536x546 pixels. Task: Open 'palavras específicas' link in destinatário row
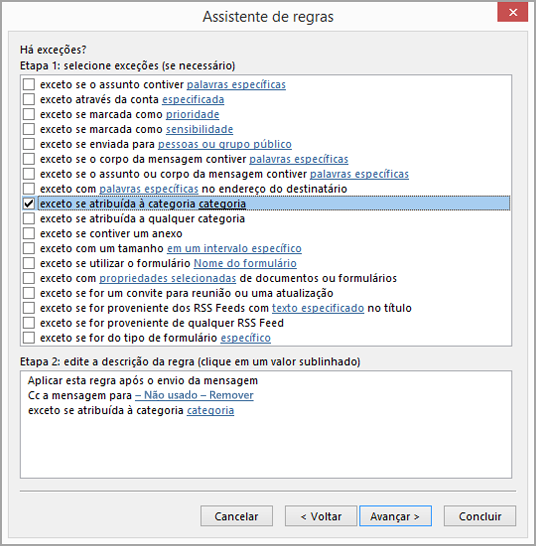(149, 189)
